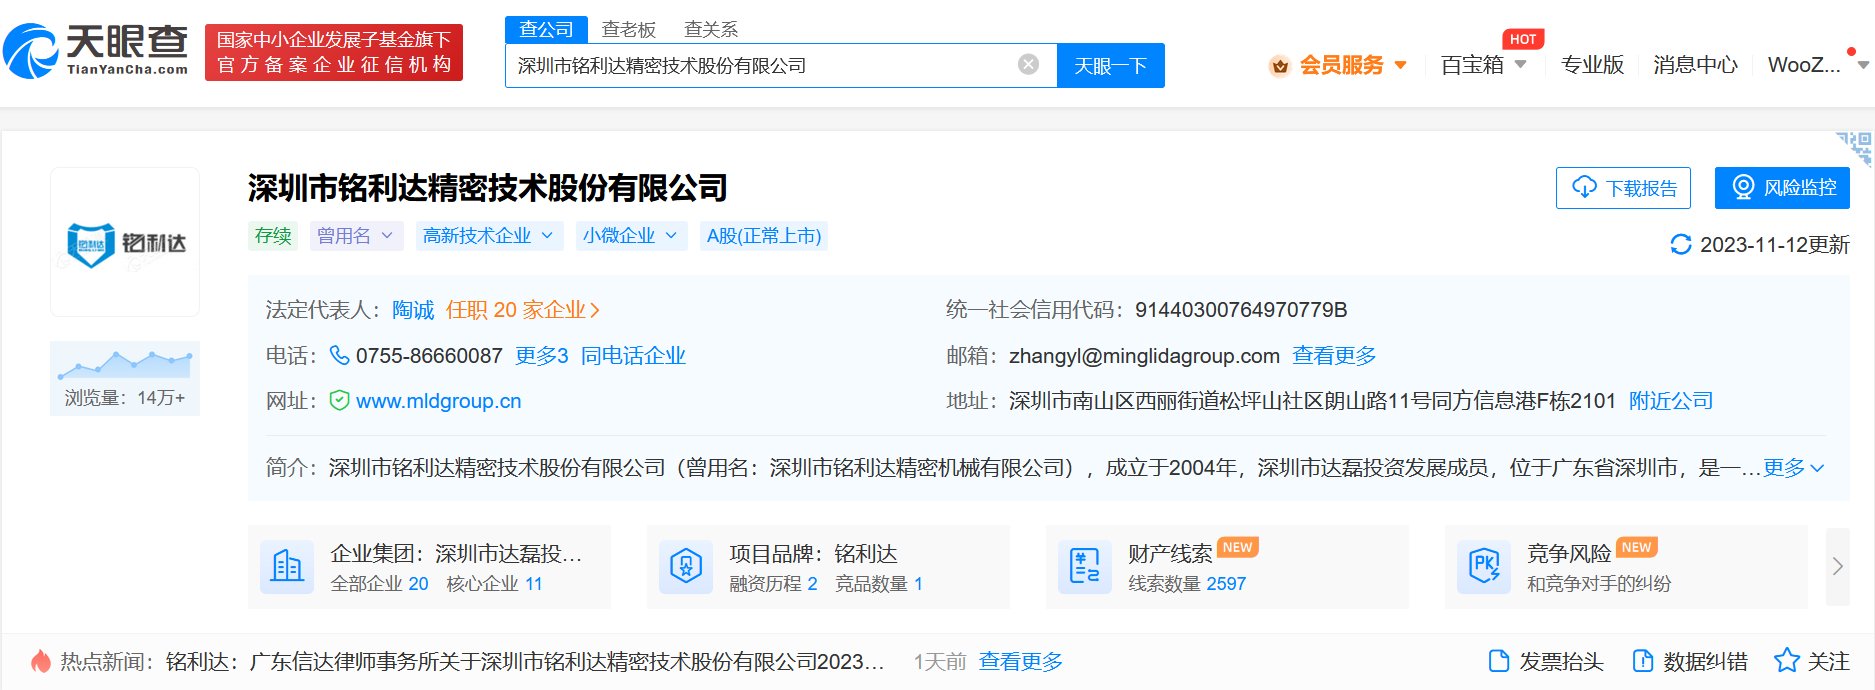
Task: Open 全部企业 20 count link
Action: click(x=379, y=584)
